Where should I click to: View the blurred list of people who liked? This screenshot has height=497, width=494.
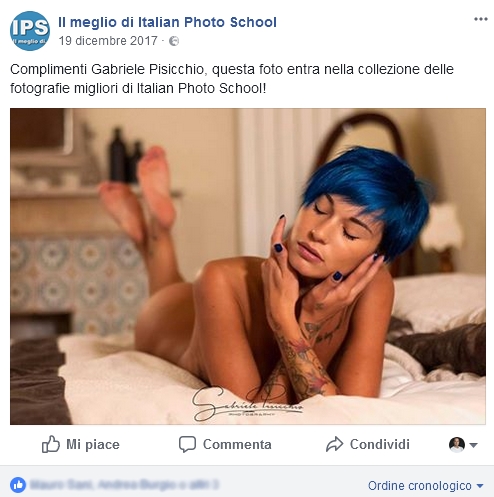[x=124, y=485]
